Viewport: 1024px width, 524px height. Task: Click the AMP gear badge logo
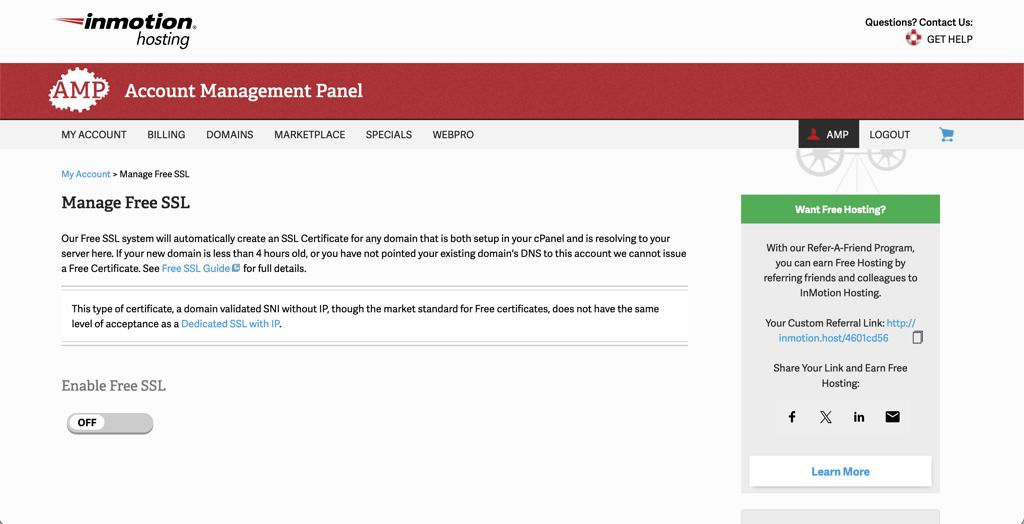(x=78, y=91)
